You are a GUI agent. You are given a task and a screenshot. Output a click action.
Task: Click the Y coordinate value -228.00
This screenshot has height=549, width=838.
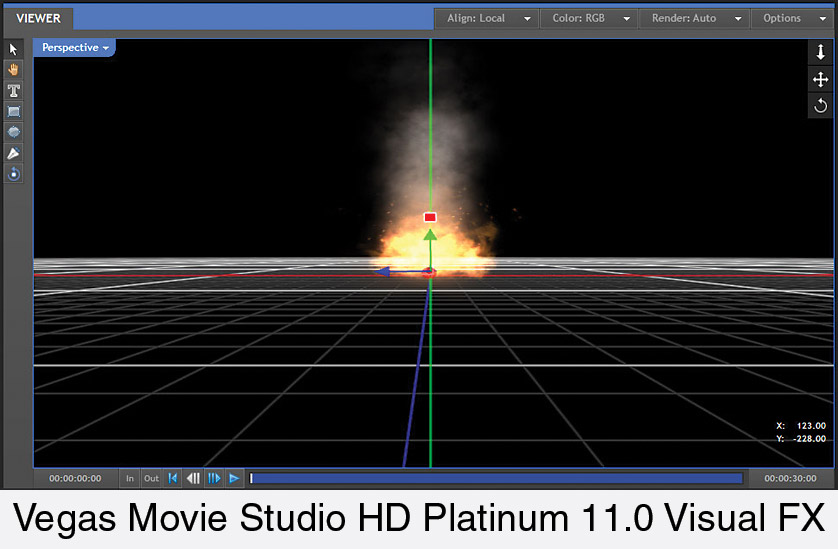[810, 439]
